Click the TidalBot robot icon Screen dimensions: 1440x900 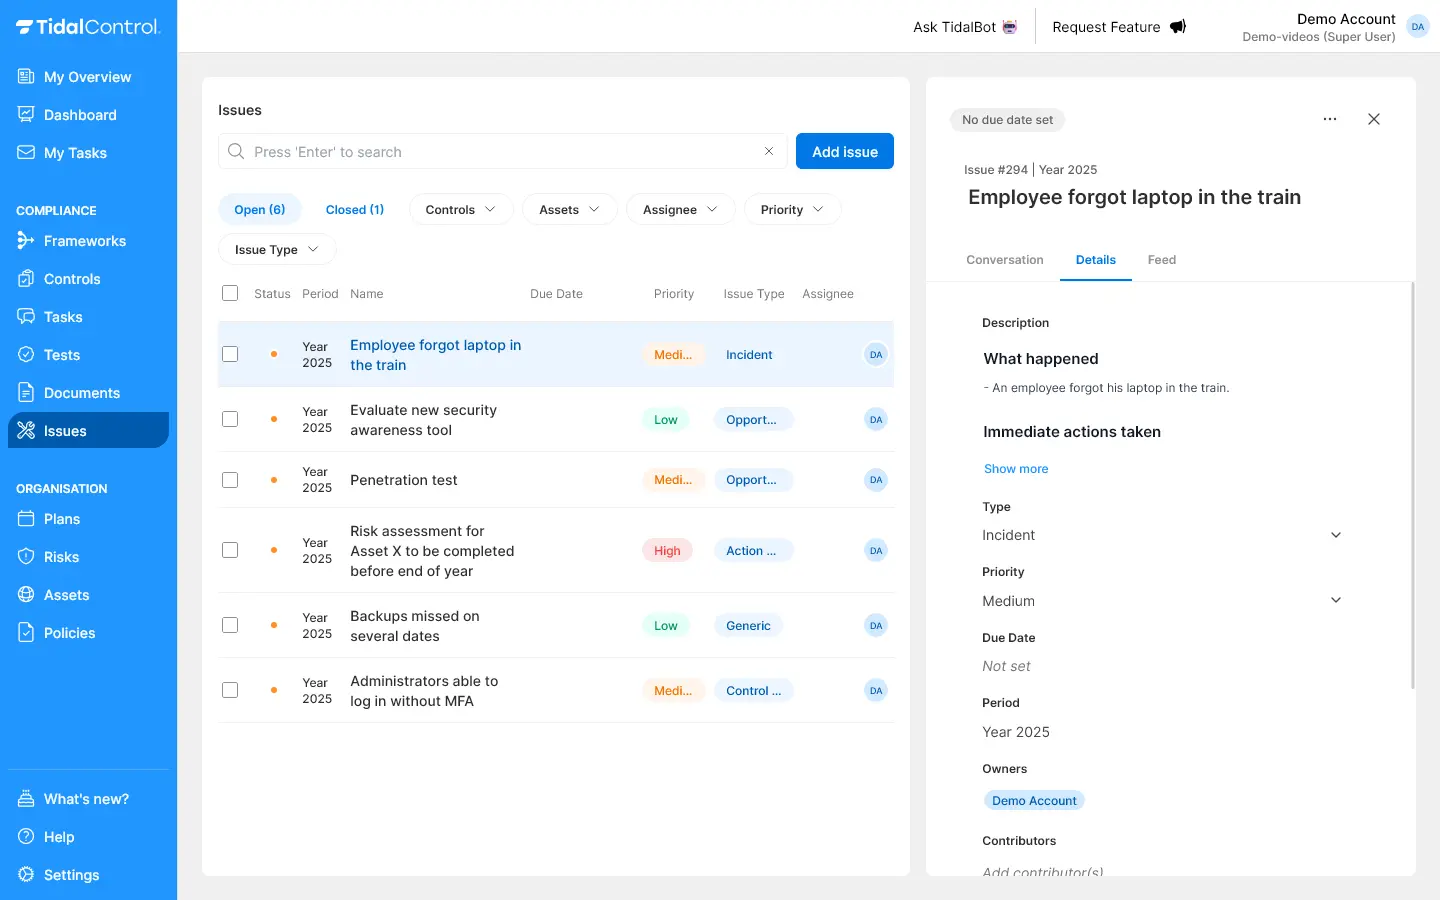[1010, 27]
